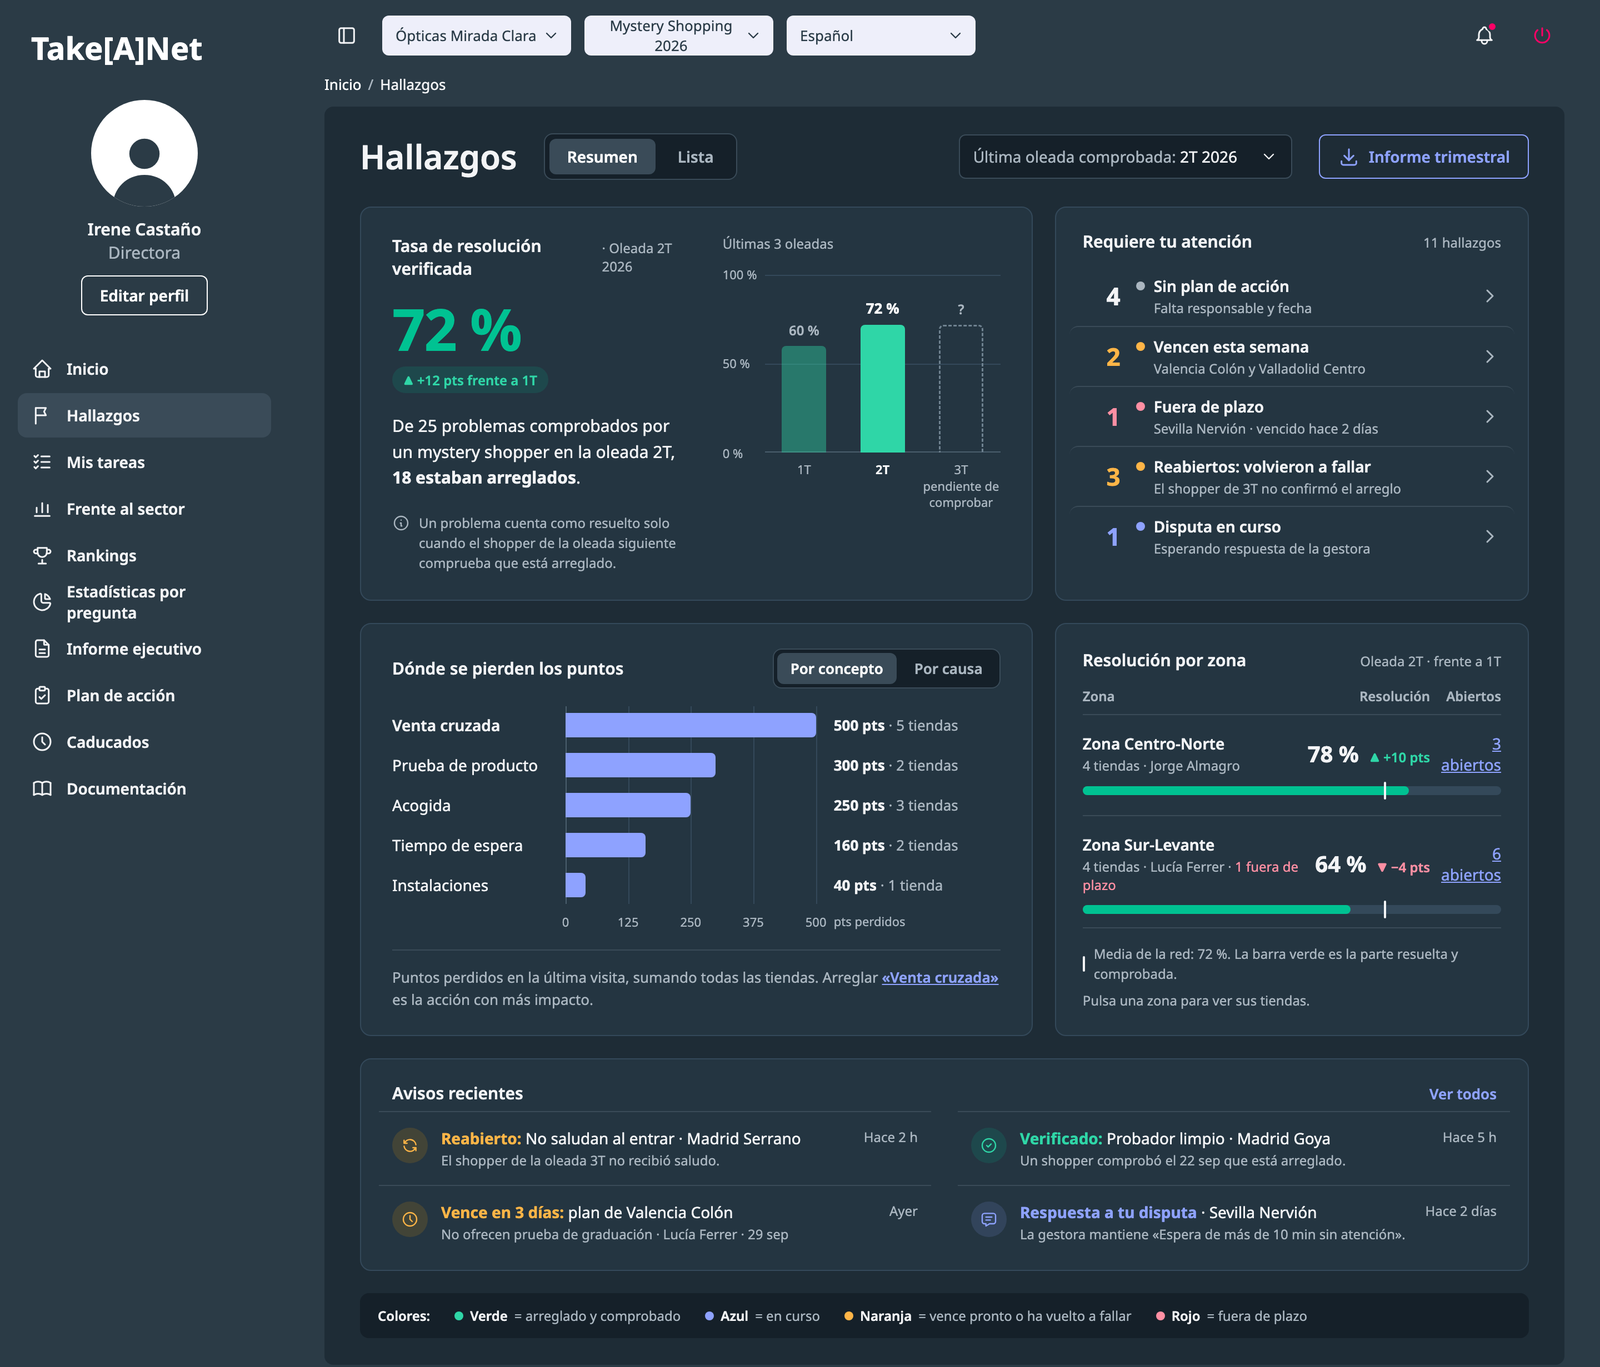
Task: Click the clock icon for Vence en 3 días
Action: tap(410, 1219)
